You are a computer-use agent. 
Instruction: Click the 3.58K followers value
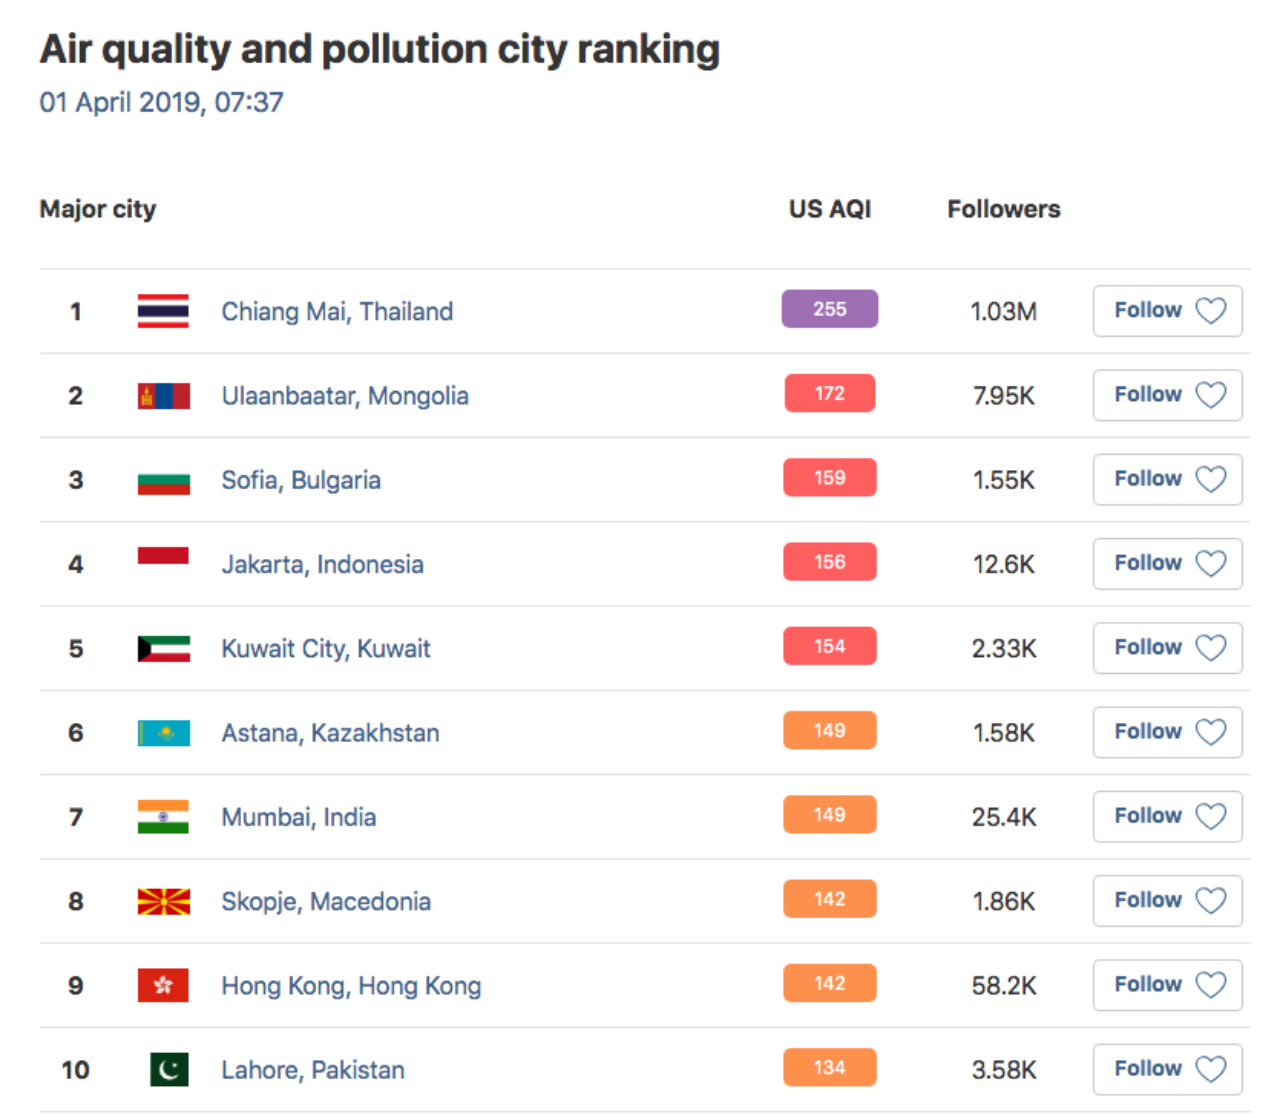coord(1004,1070)
